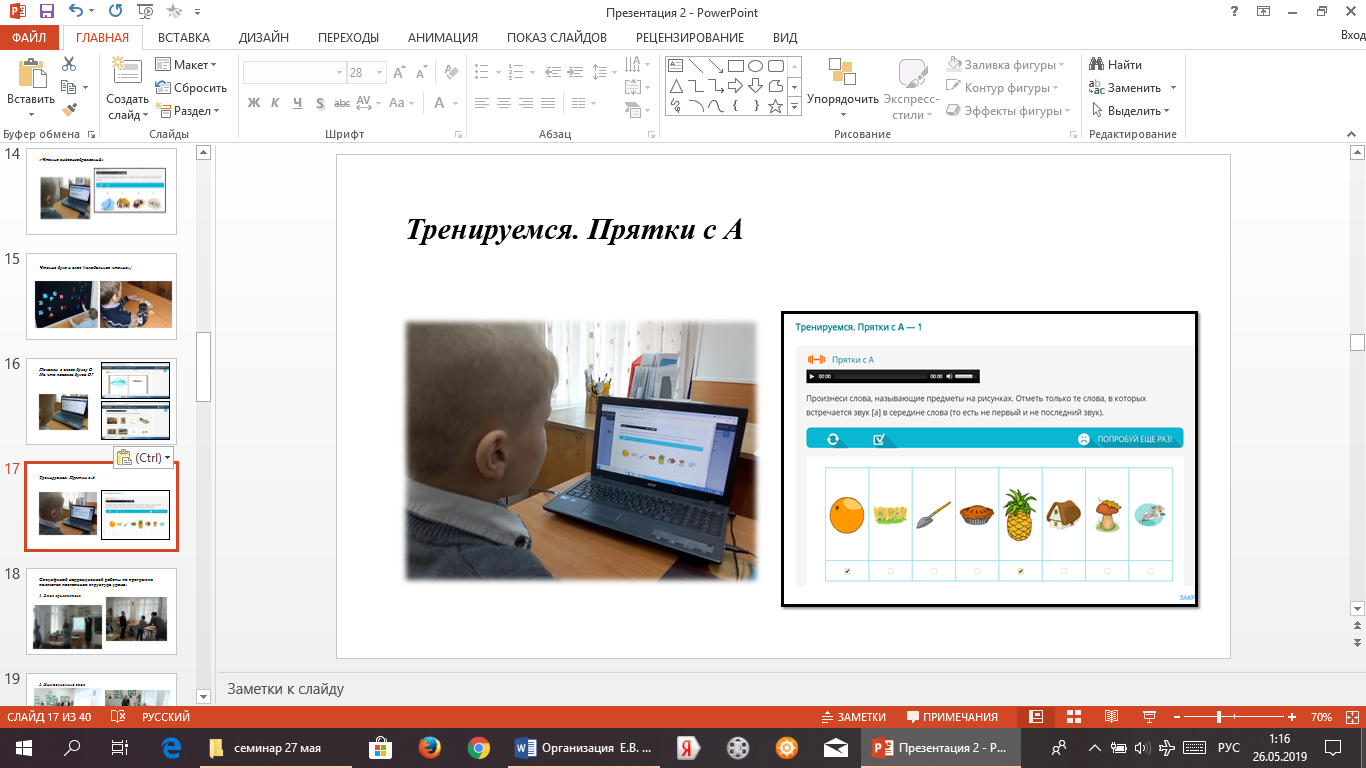
Task: Open the Макет layout dropdown
Action: 187,65
